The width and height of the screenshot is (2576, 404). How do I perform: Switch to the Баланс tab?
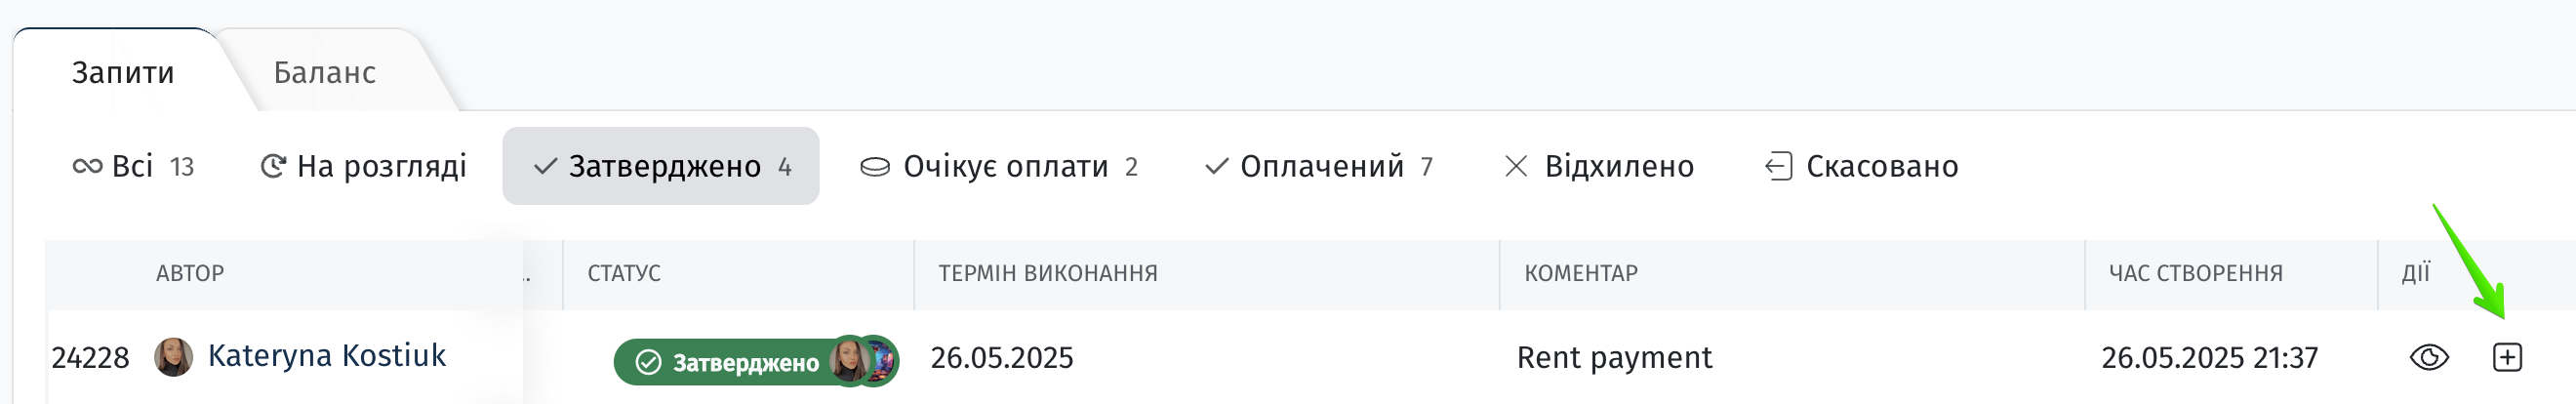click(325, 72)
